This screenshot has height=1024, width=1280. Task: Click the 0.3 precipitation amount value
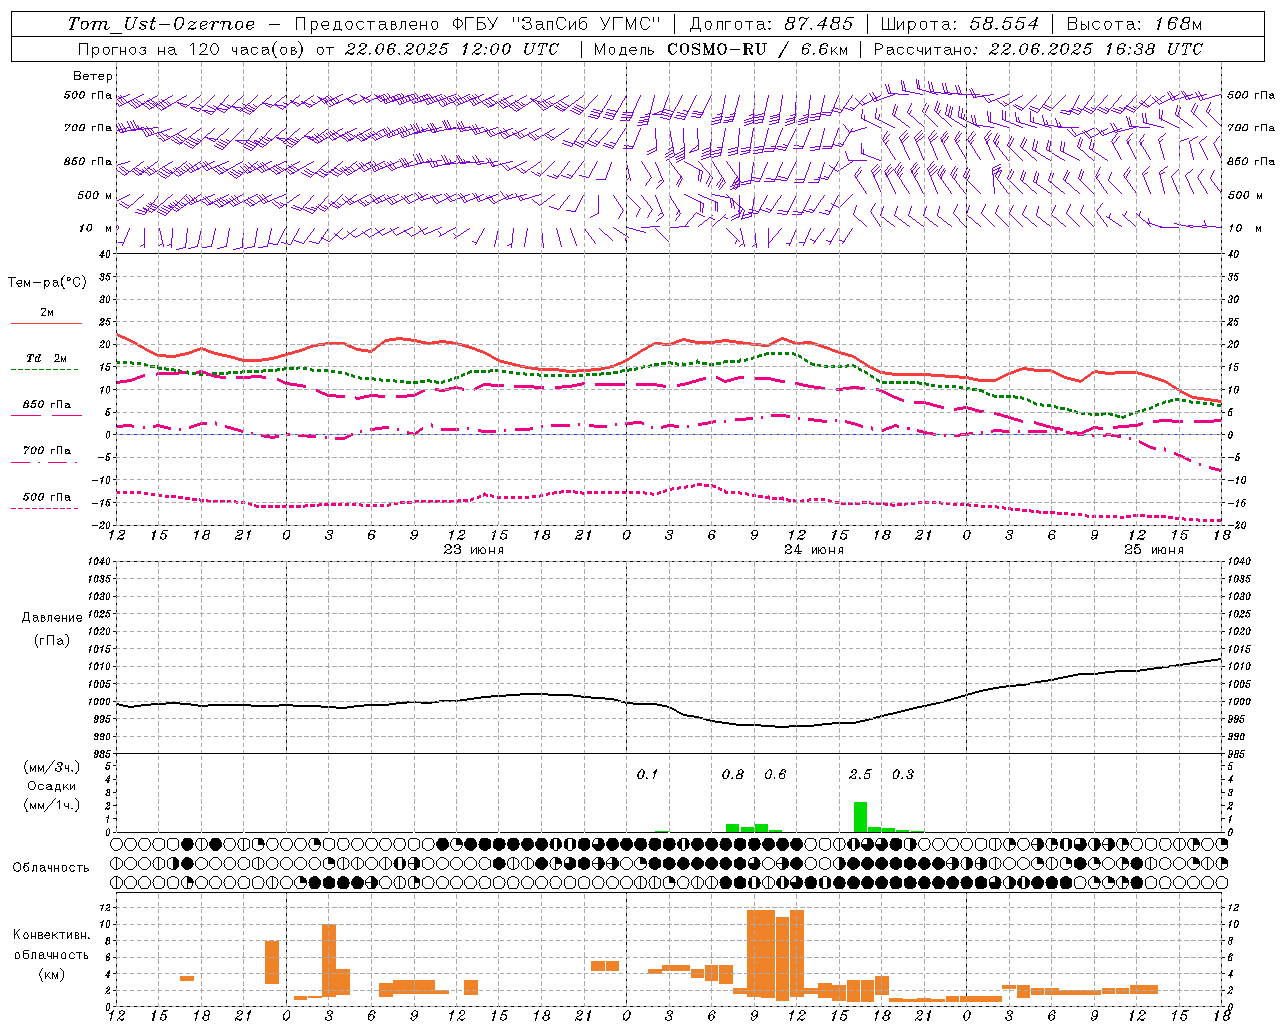coord(903,774)
